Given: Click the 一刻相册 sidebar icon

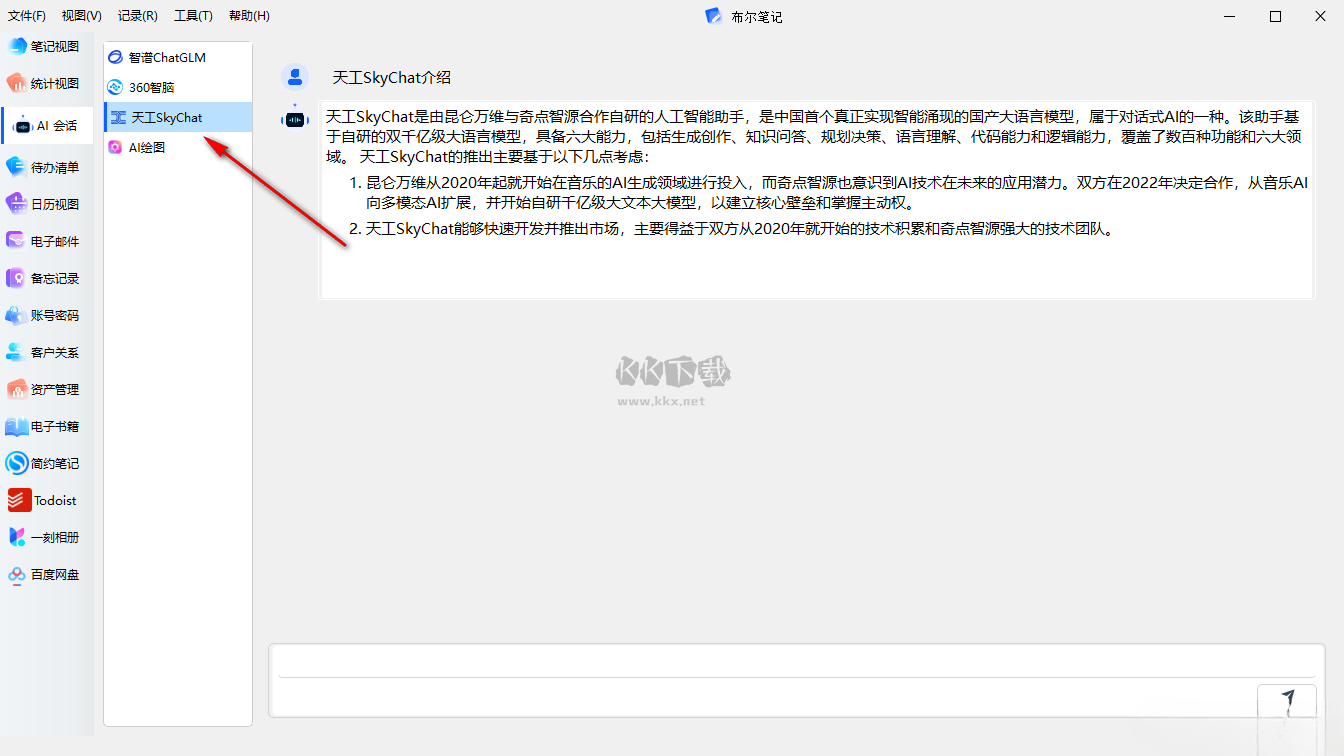Looking at the screenshot, I should (x=17, y=537).
